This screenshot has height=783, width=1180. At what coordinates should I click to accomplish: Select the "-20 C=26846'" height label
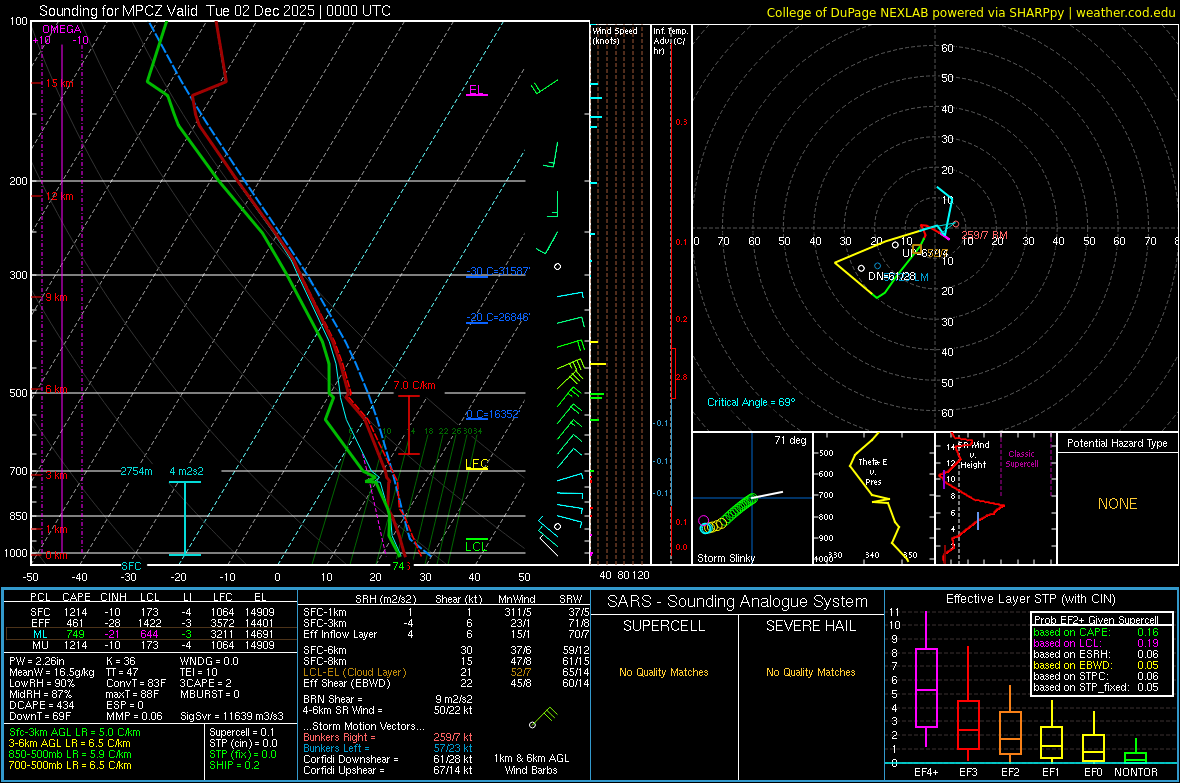[498, 317]
